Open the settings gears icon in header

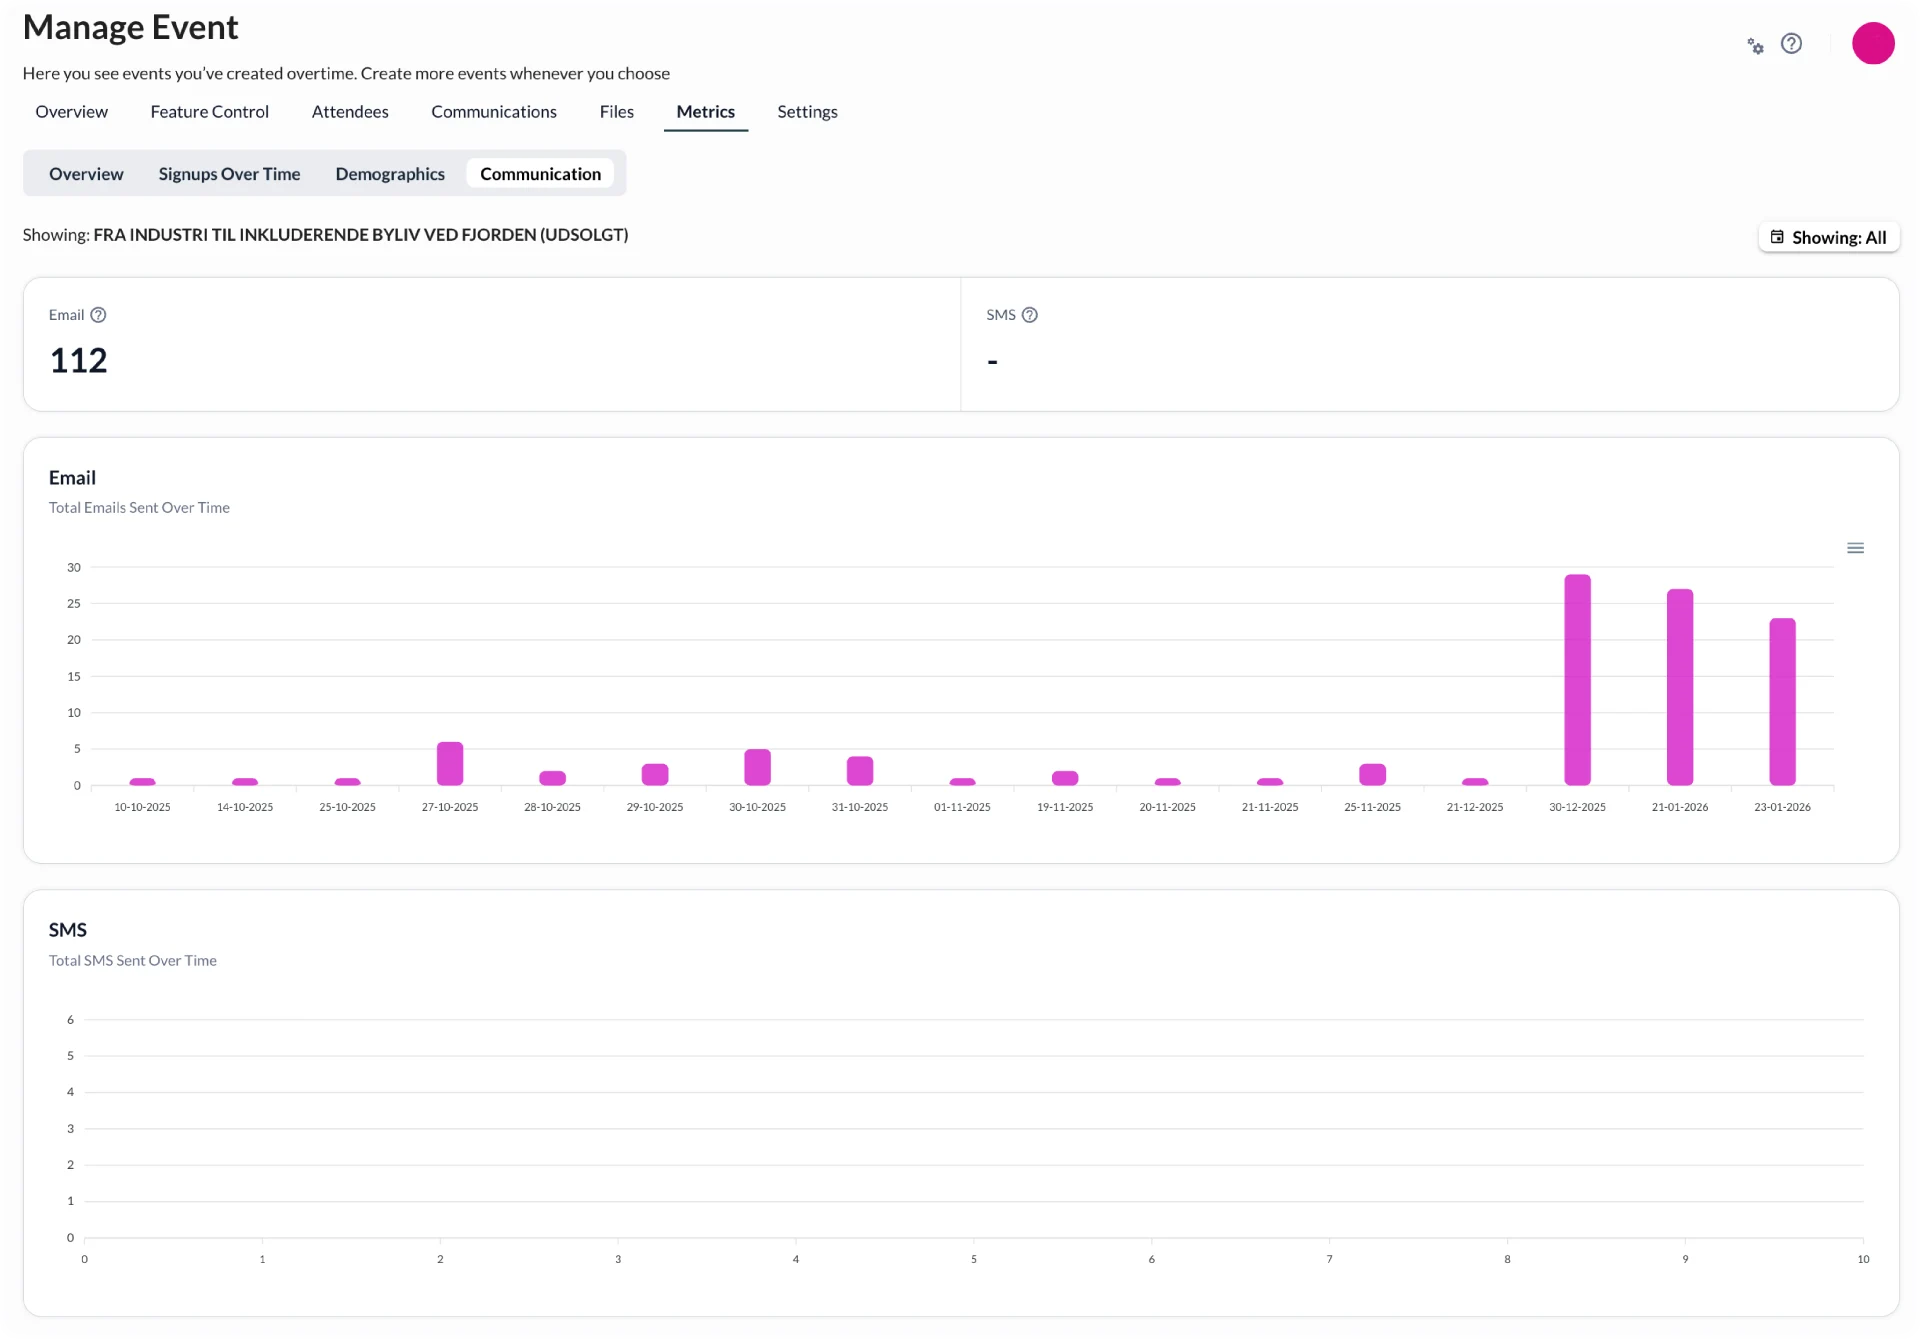pyautogui.click(x=1755, y=45)
